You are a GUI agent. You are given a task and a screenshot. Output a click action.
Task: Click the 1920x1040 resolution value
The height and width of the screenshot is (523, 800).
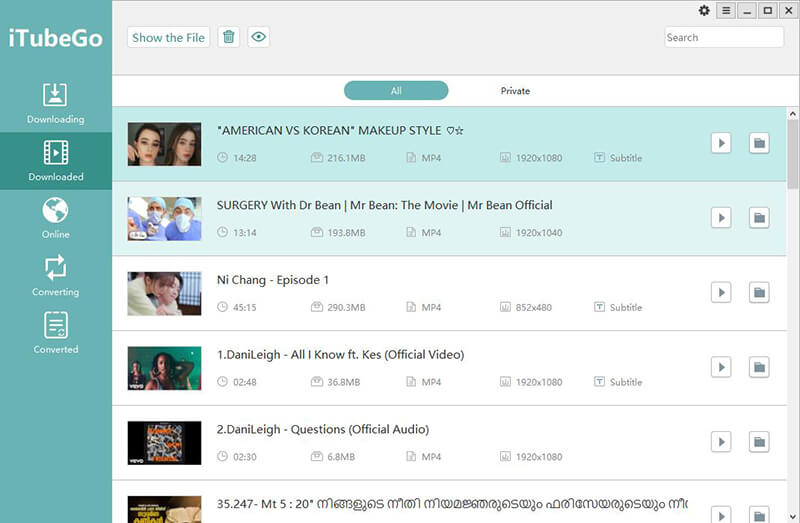coord(539,233)
